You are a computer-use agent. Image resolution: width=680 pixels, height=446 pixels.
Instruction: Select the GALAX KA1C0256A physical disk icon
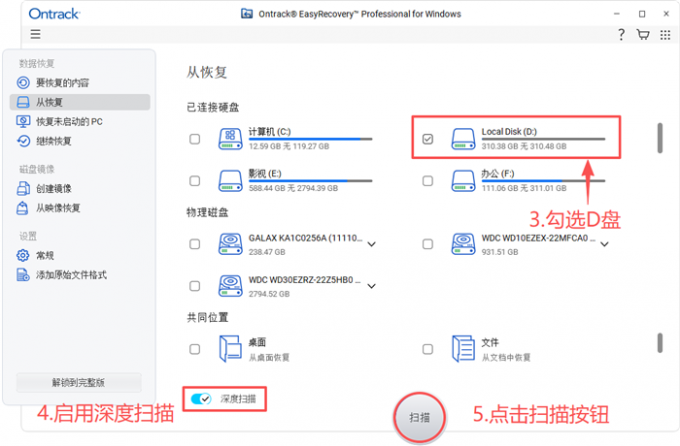click(230, 244)
